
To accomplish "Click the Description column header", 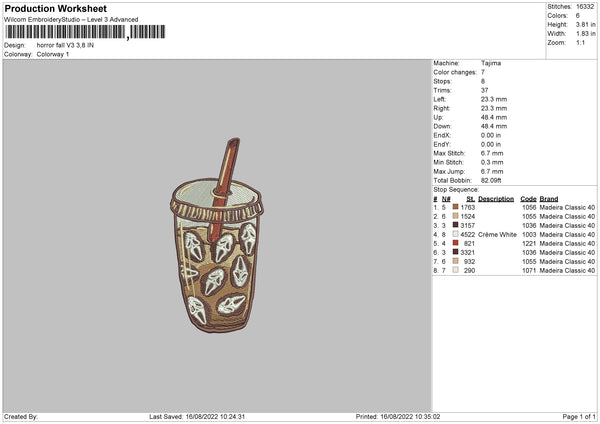I will point(496,198).
